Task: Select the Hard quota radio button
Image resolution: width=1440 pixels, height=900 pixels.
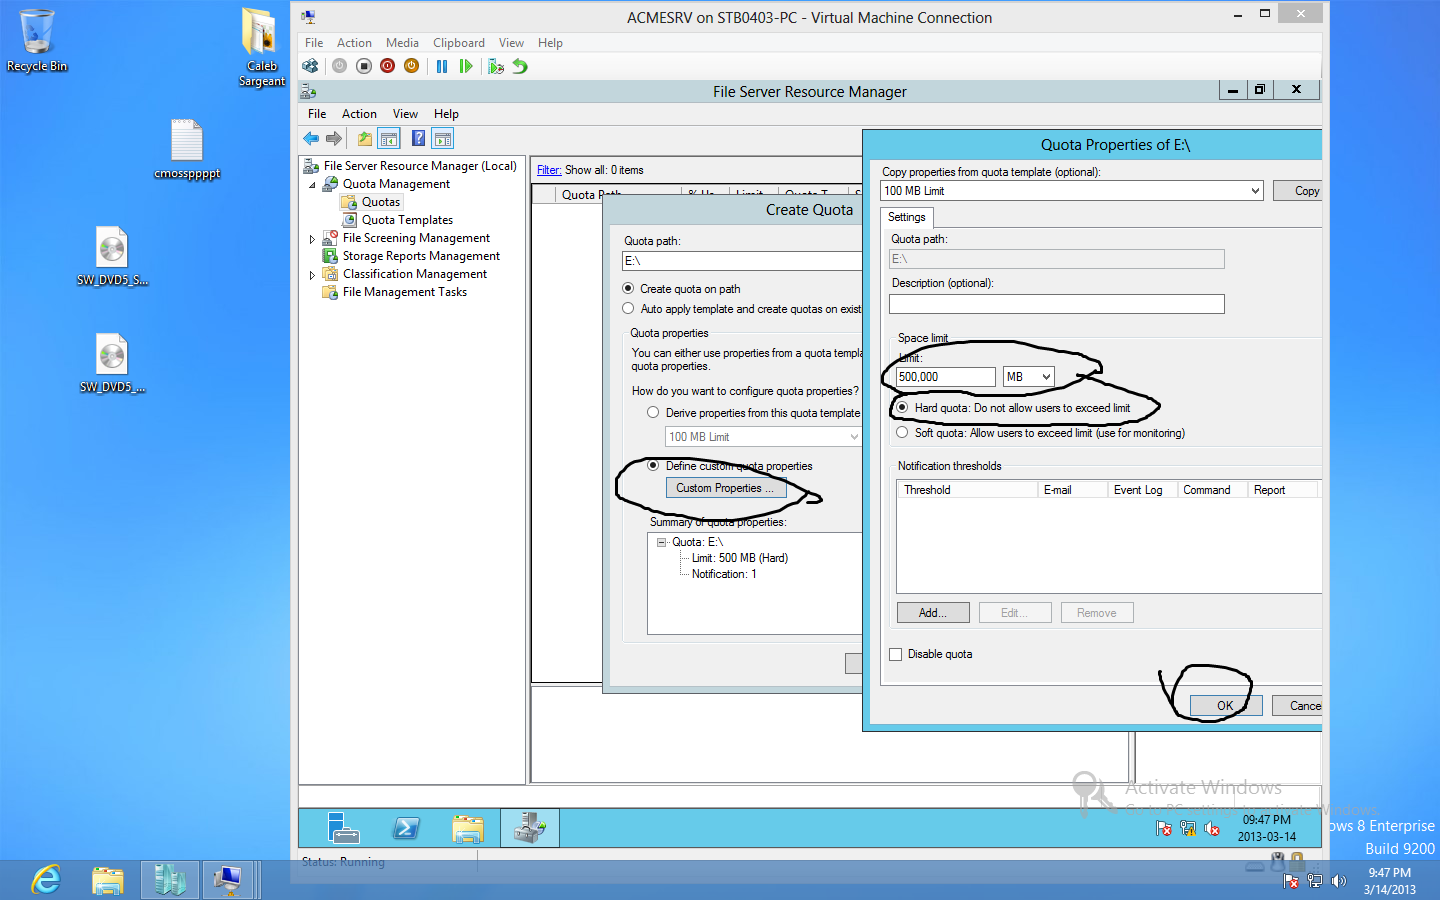Action: click(x=902, y=408)
